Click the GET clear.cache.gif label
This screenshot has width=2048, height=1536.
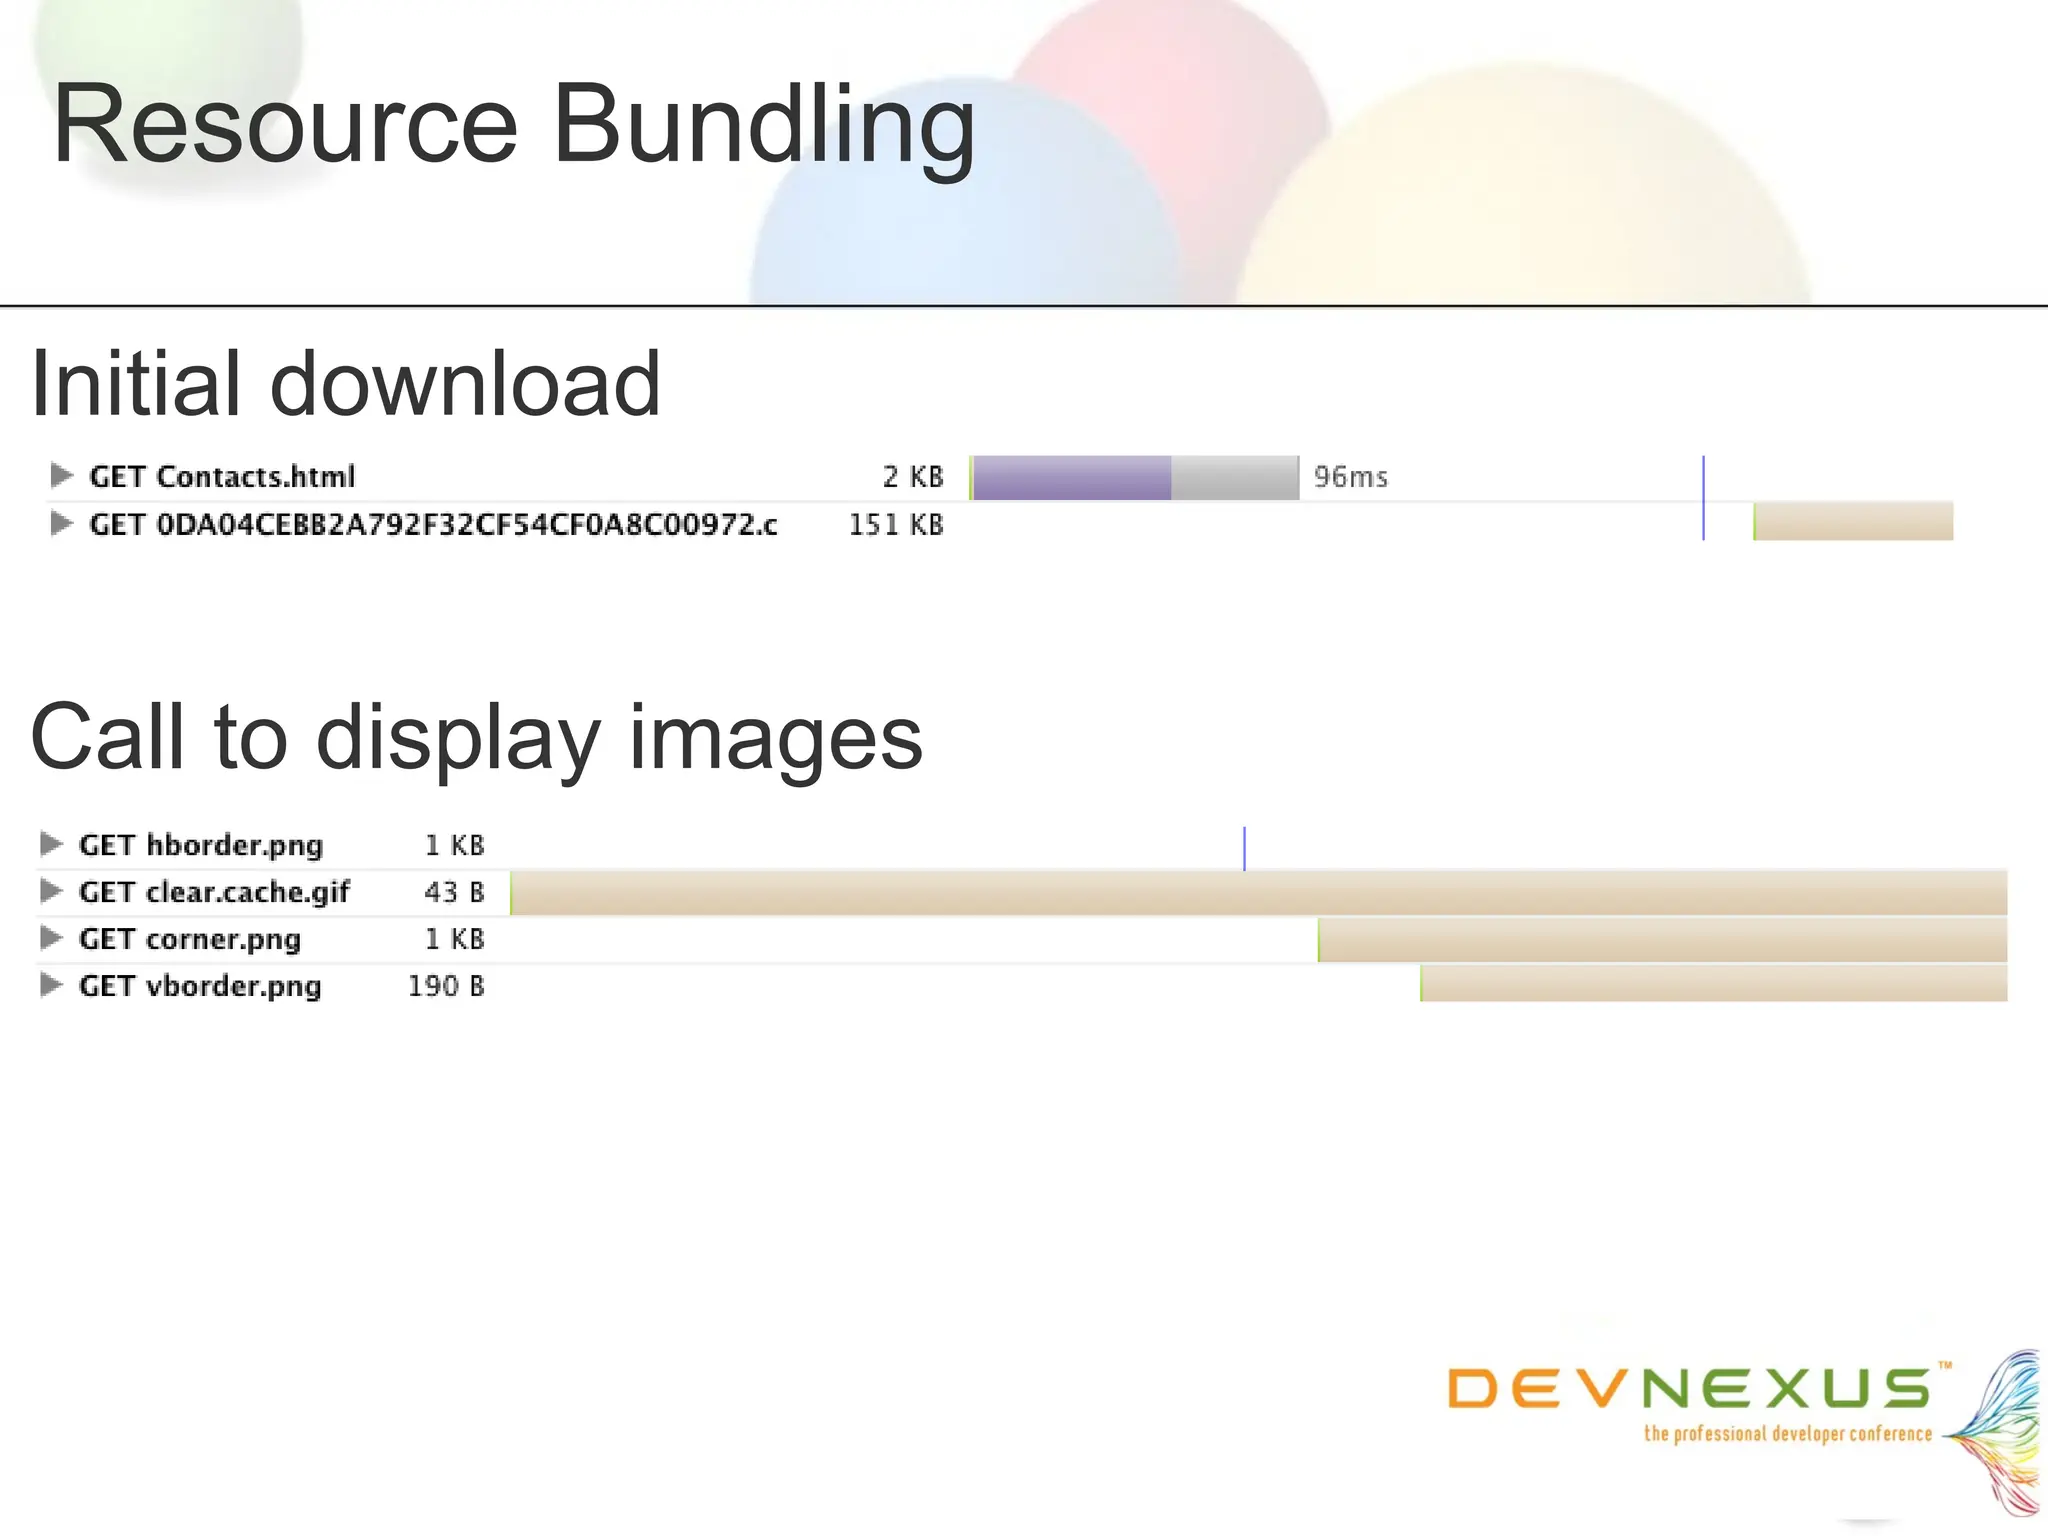[214, 892]
